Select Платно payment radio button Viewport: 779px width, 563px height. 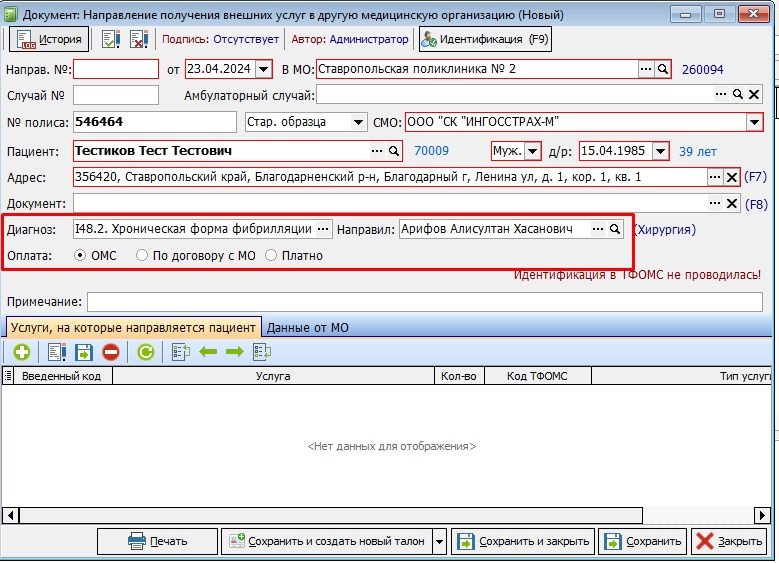click(271, 255)
